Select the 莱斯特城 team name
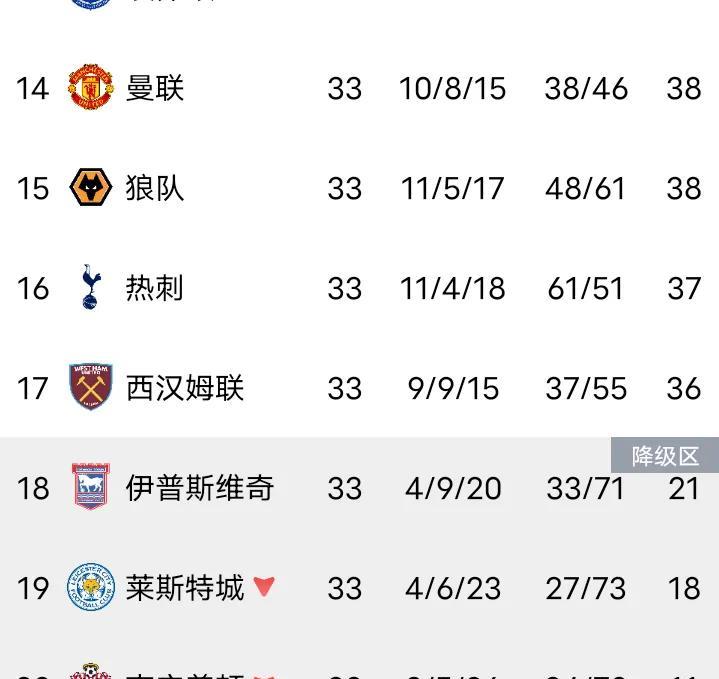719x679 pixels. tap(185, 588)
